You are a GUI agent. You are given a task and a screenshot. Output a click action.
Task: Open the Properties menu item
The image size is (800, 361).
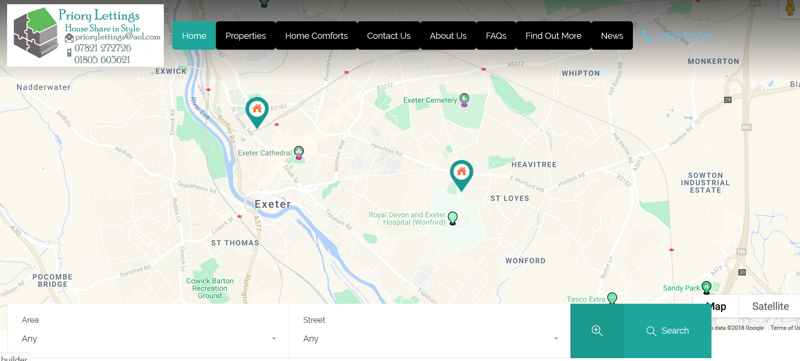click(x=245, y=36)
